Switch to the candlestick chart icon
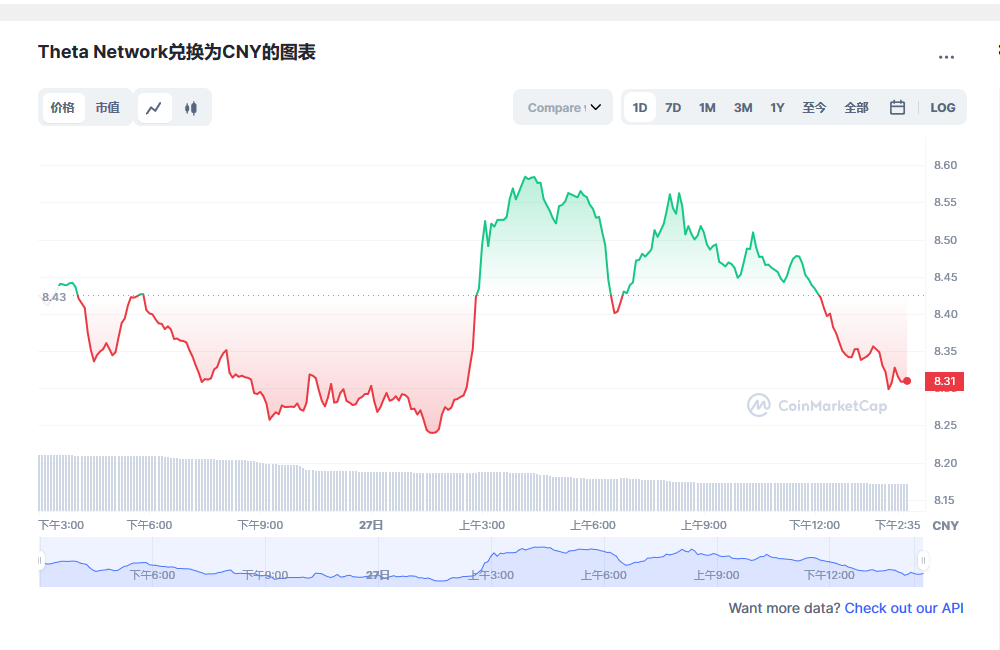The image size is (1000, 650). [191, 108]
